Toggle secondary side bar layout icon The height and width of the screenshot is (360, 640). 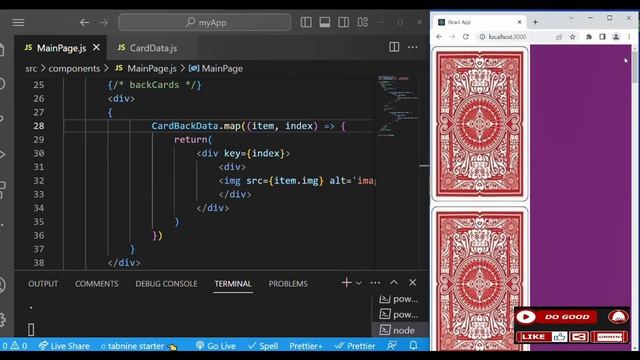click(344, 22)
